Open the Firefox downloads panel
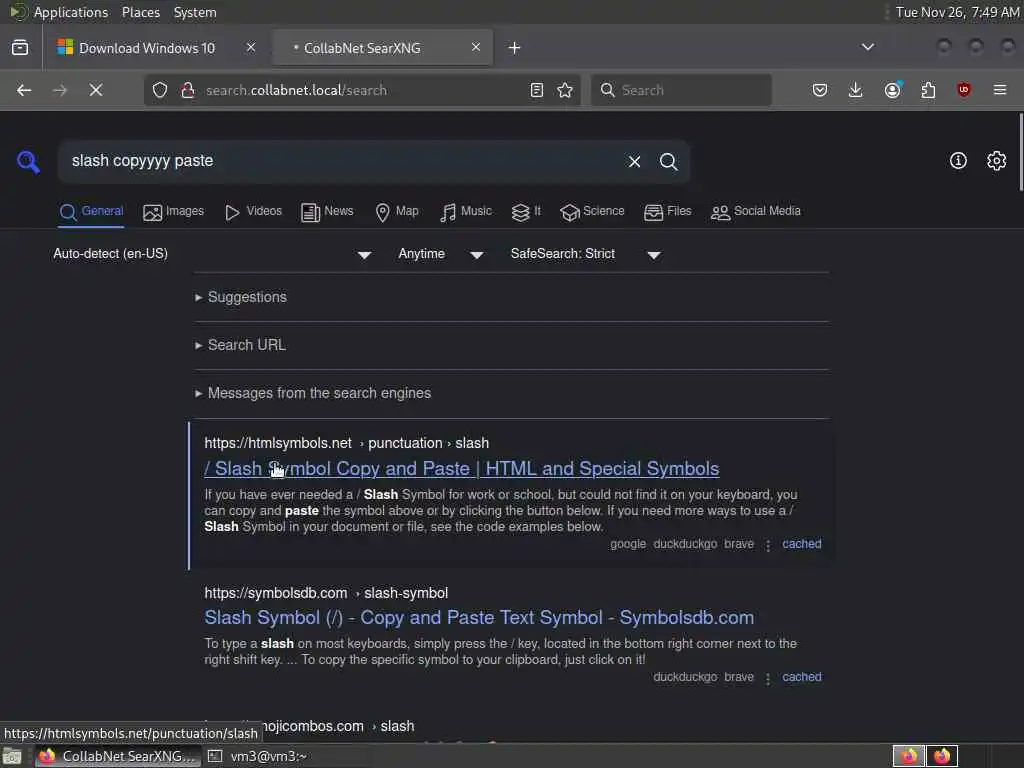This screenshot has width=1024, height=768. (x=856, y=90)
